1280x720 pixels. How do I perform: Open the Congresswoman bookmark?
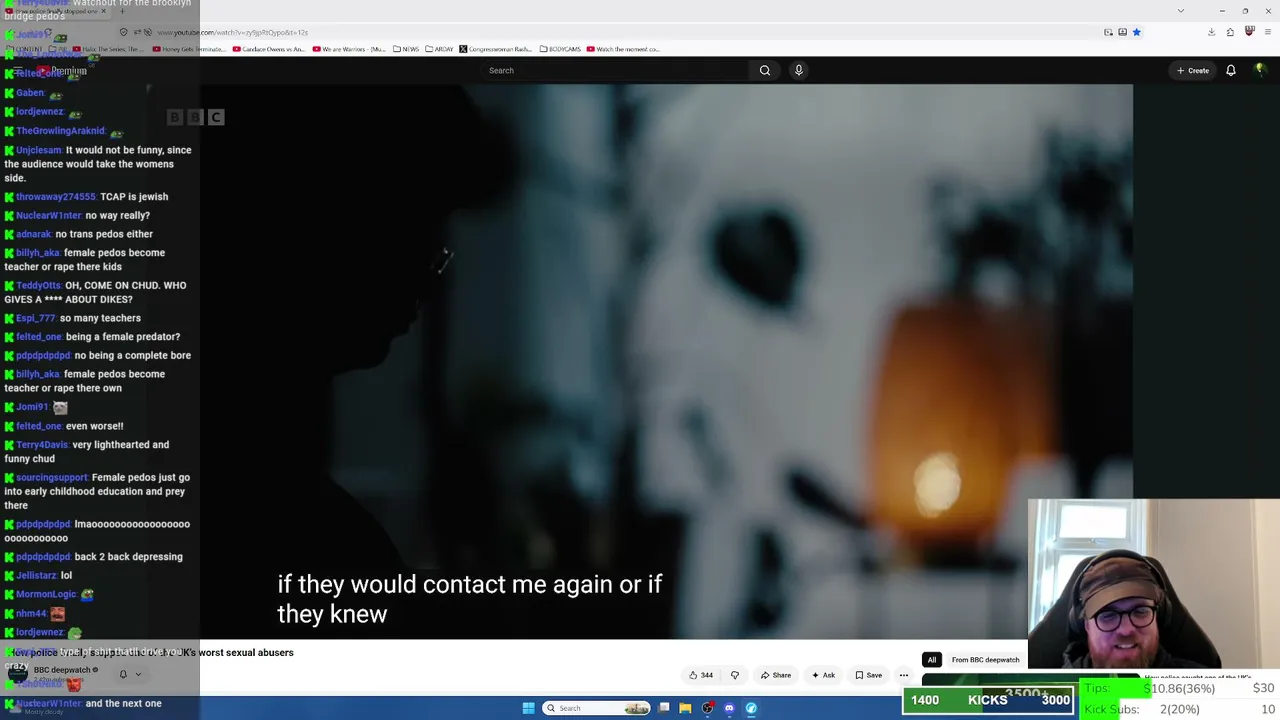click(496, 49)
